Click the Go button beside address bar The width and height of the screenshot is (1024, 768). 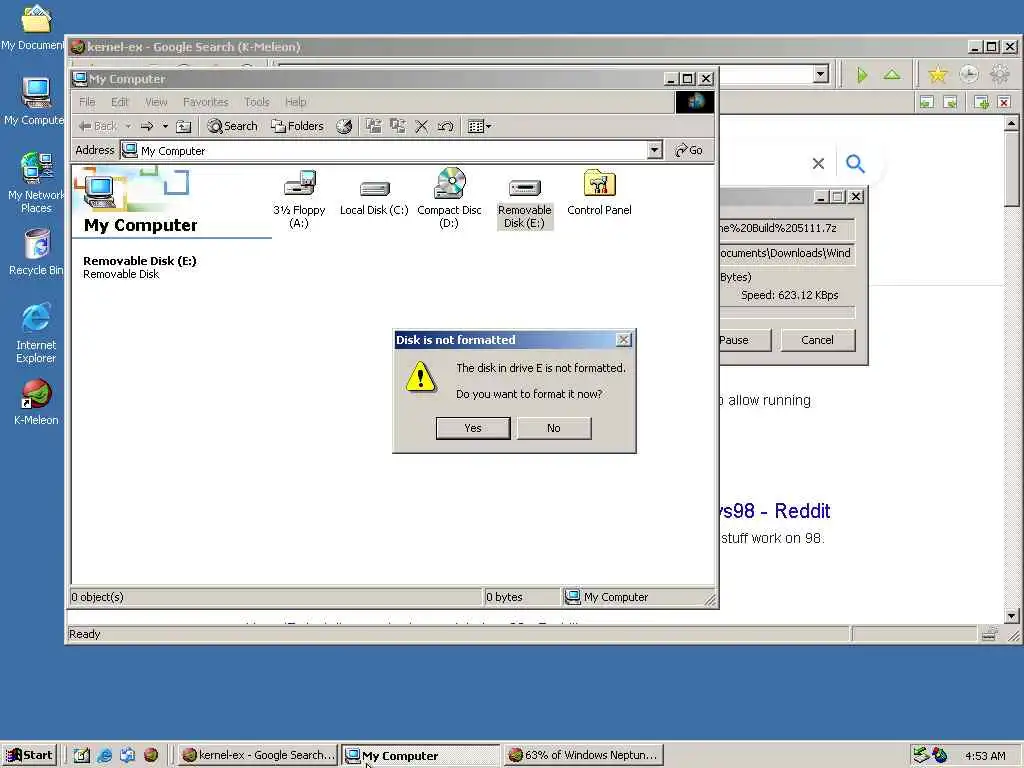pyautogui.click(x=688, y=150)
